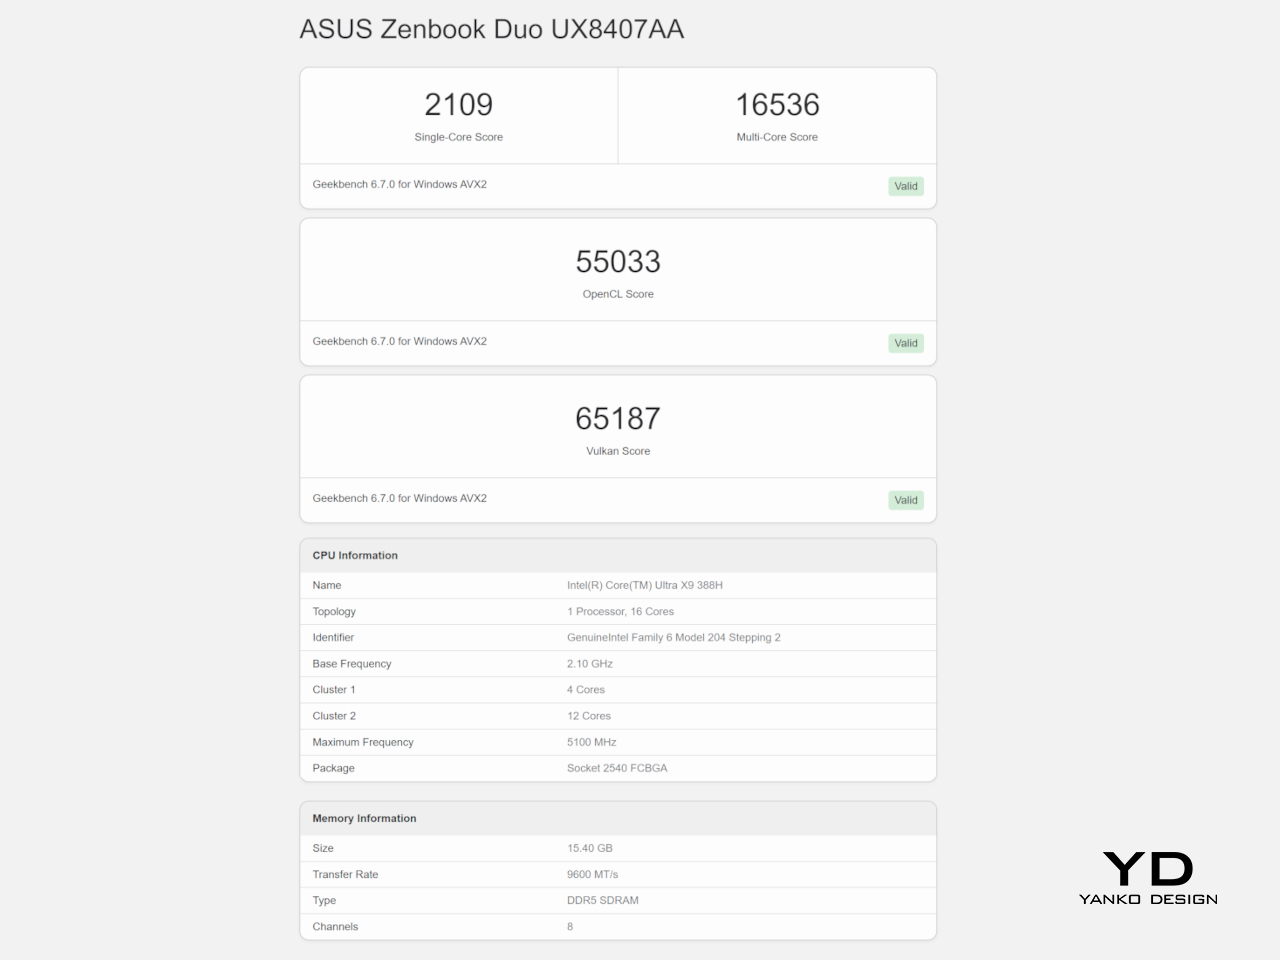Select the Transfer Rate 9600 MT/s value
This screenshot has height=960, width=1280.
click(592, 874)
